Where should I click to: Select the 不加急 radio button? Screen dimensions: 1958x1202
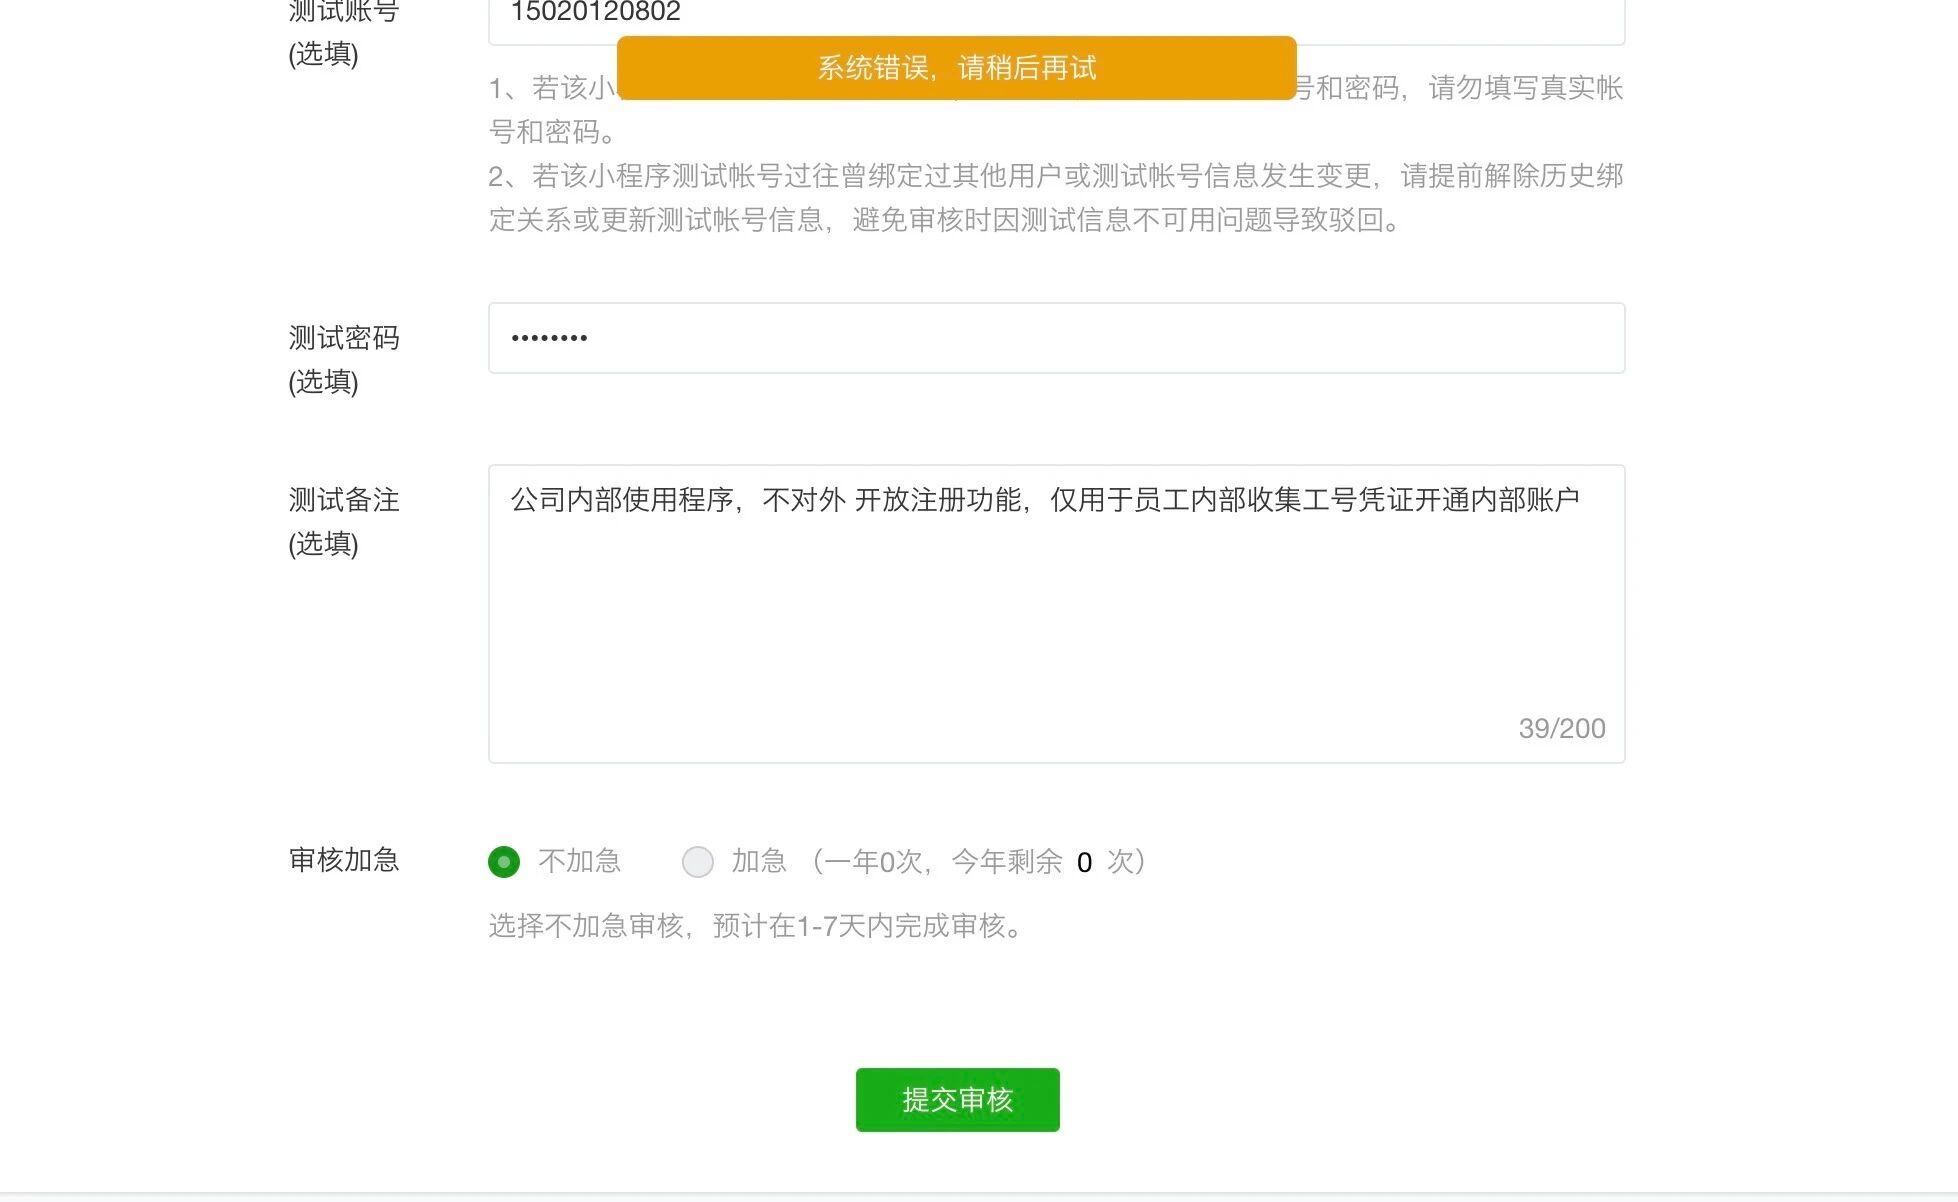click(x=504, y=861)
